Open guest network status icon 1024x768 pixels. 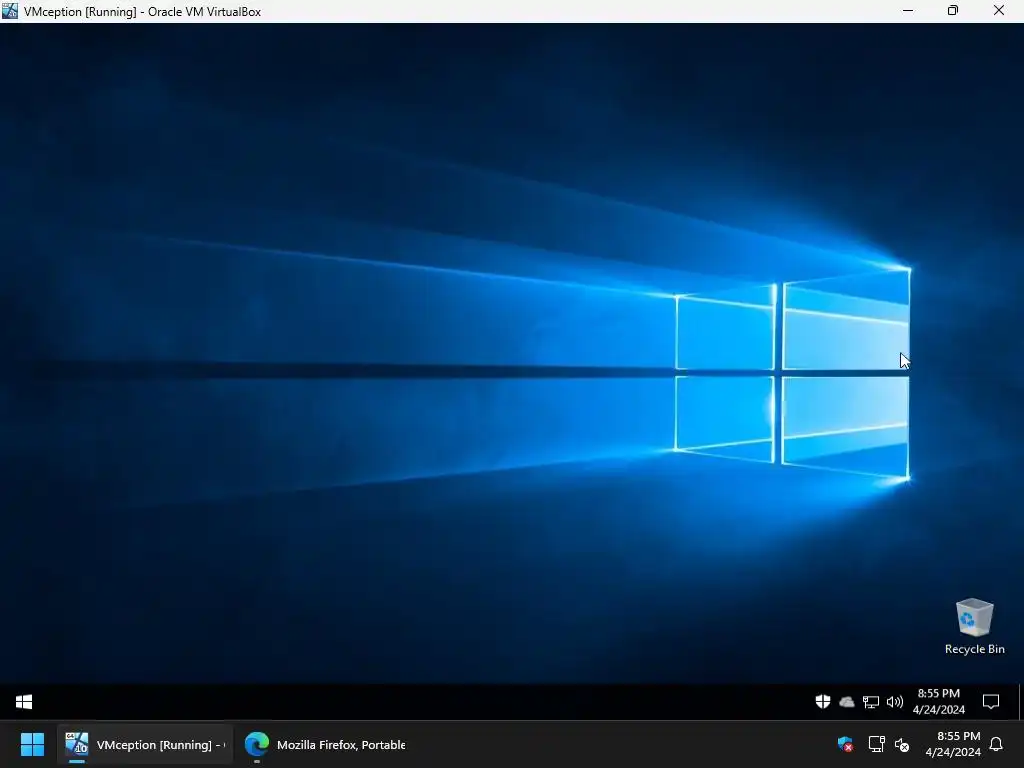pos(871,702)
